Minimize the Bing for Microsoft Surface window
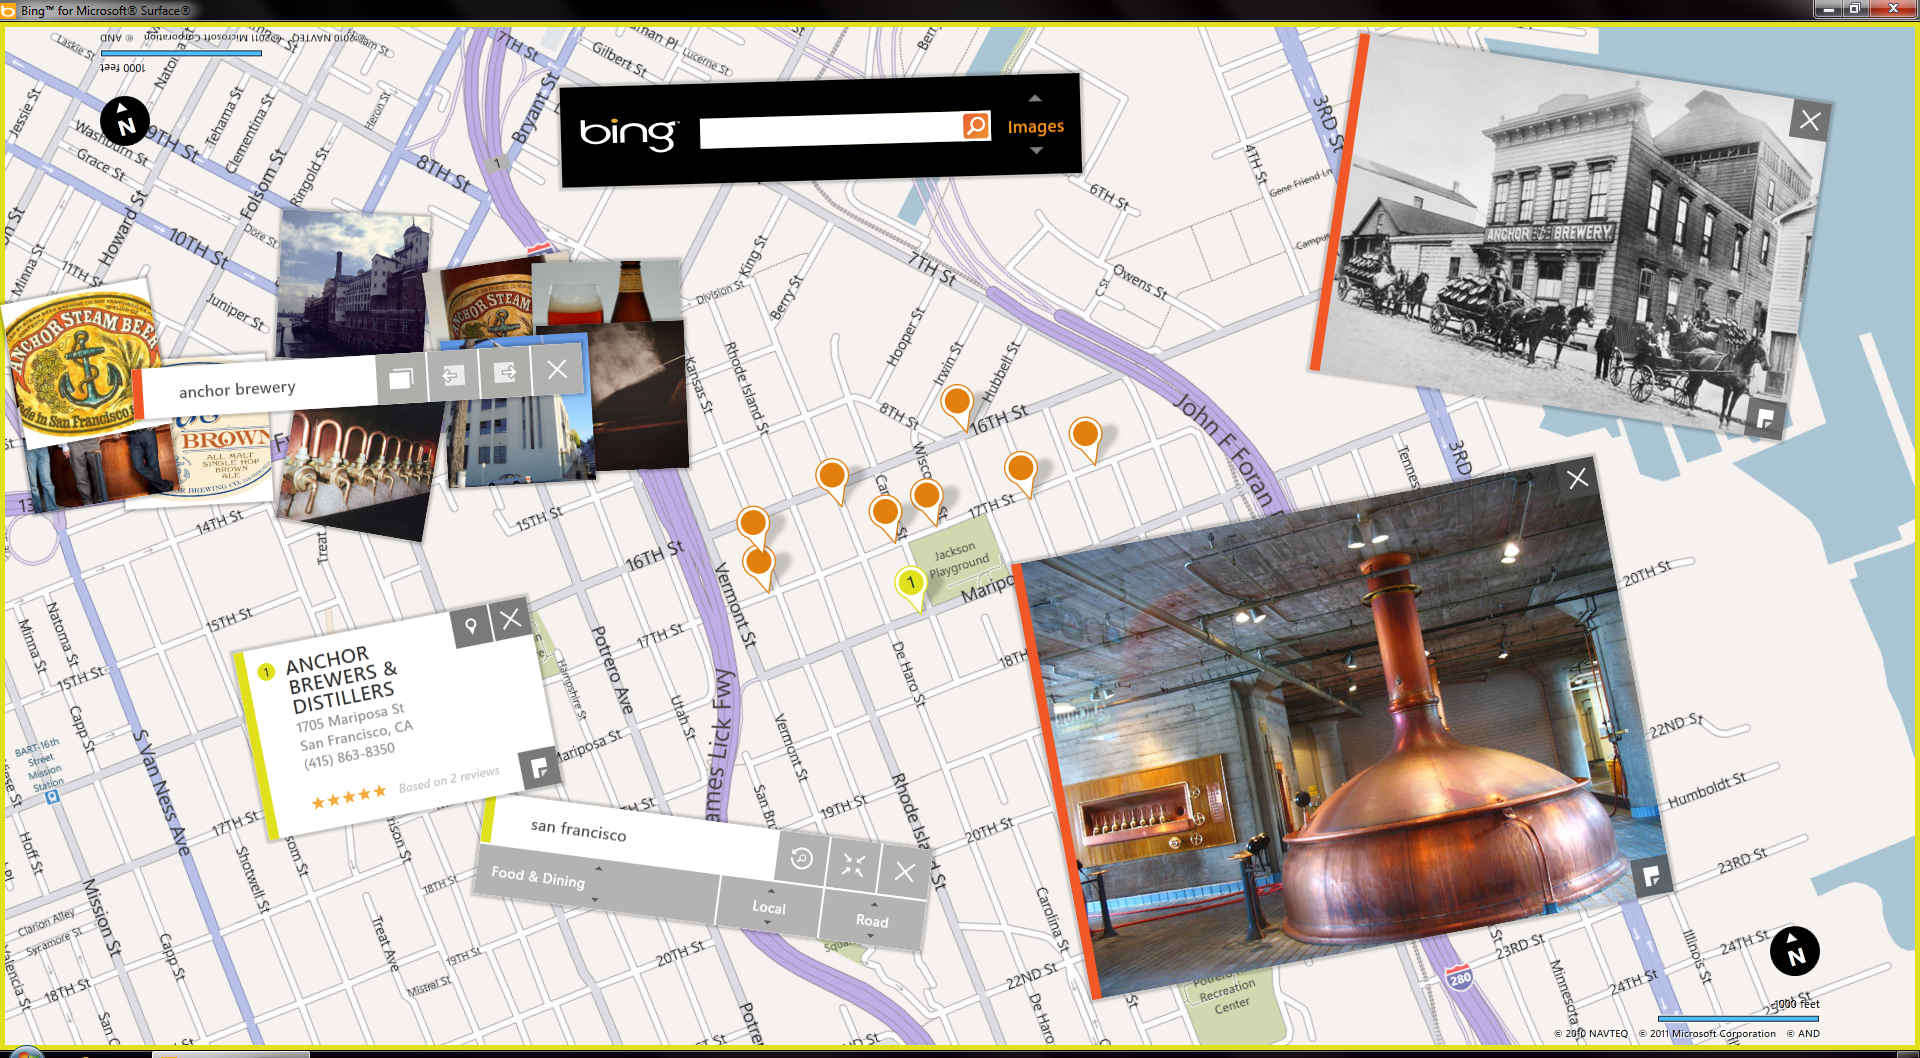 (x=1830, y=9)
